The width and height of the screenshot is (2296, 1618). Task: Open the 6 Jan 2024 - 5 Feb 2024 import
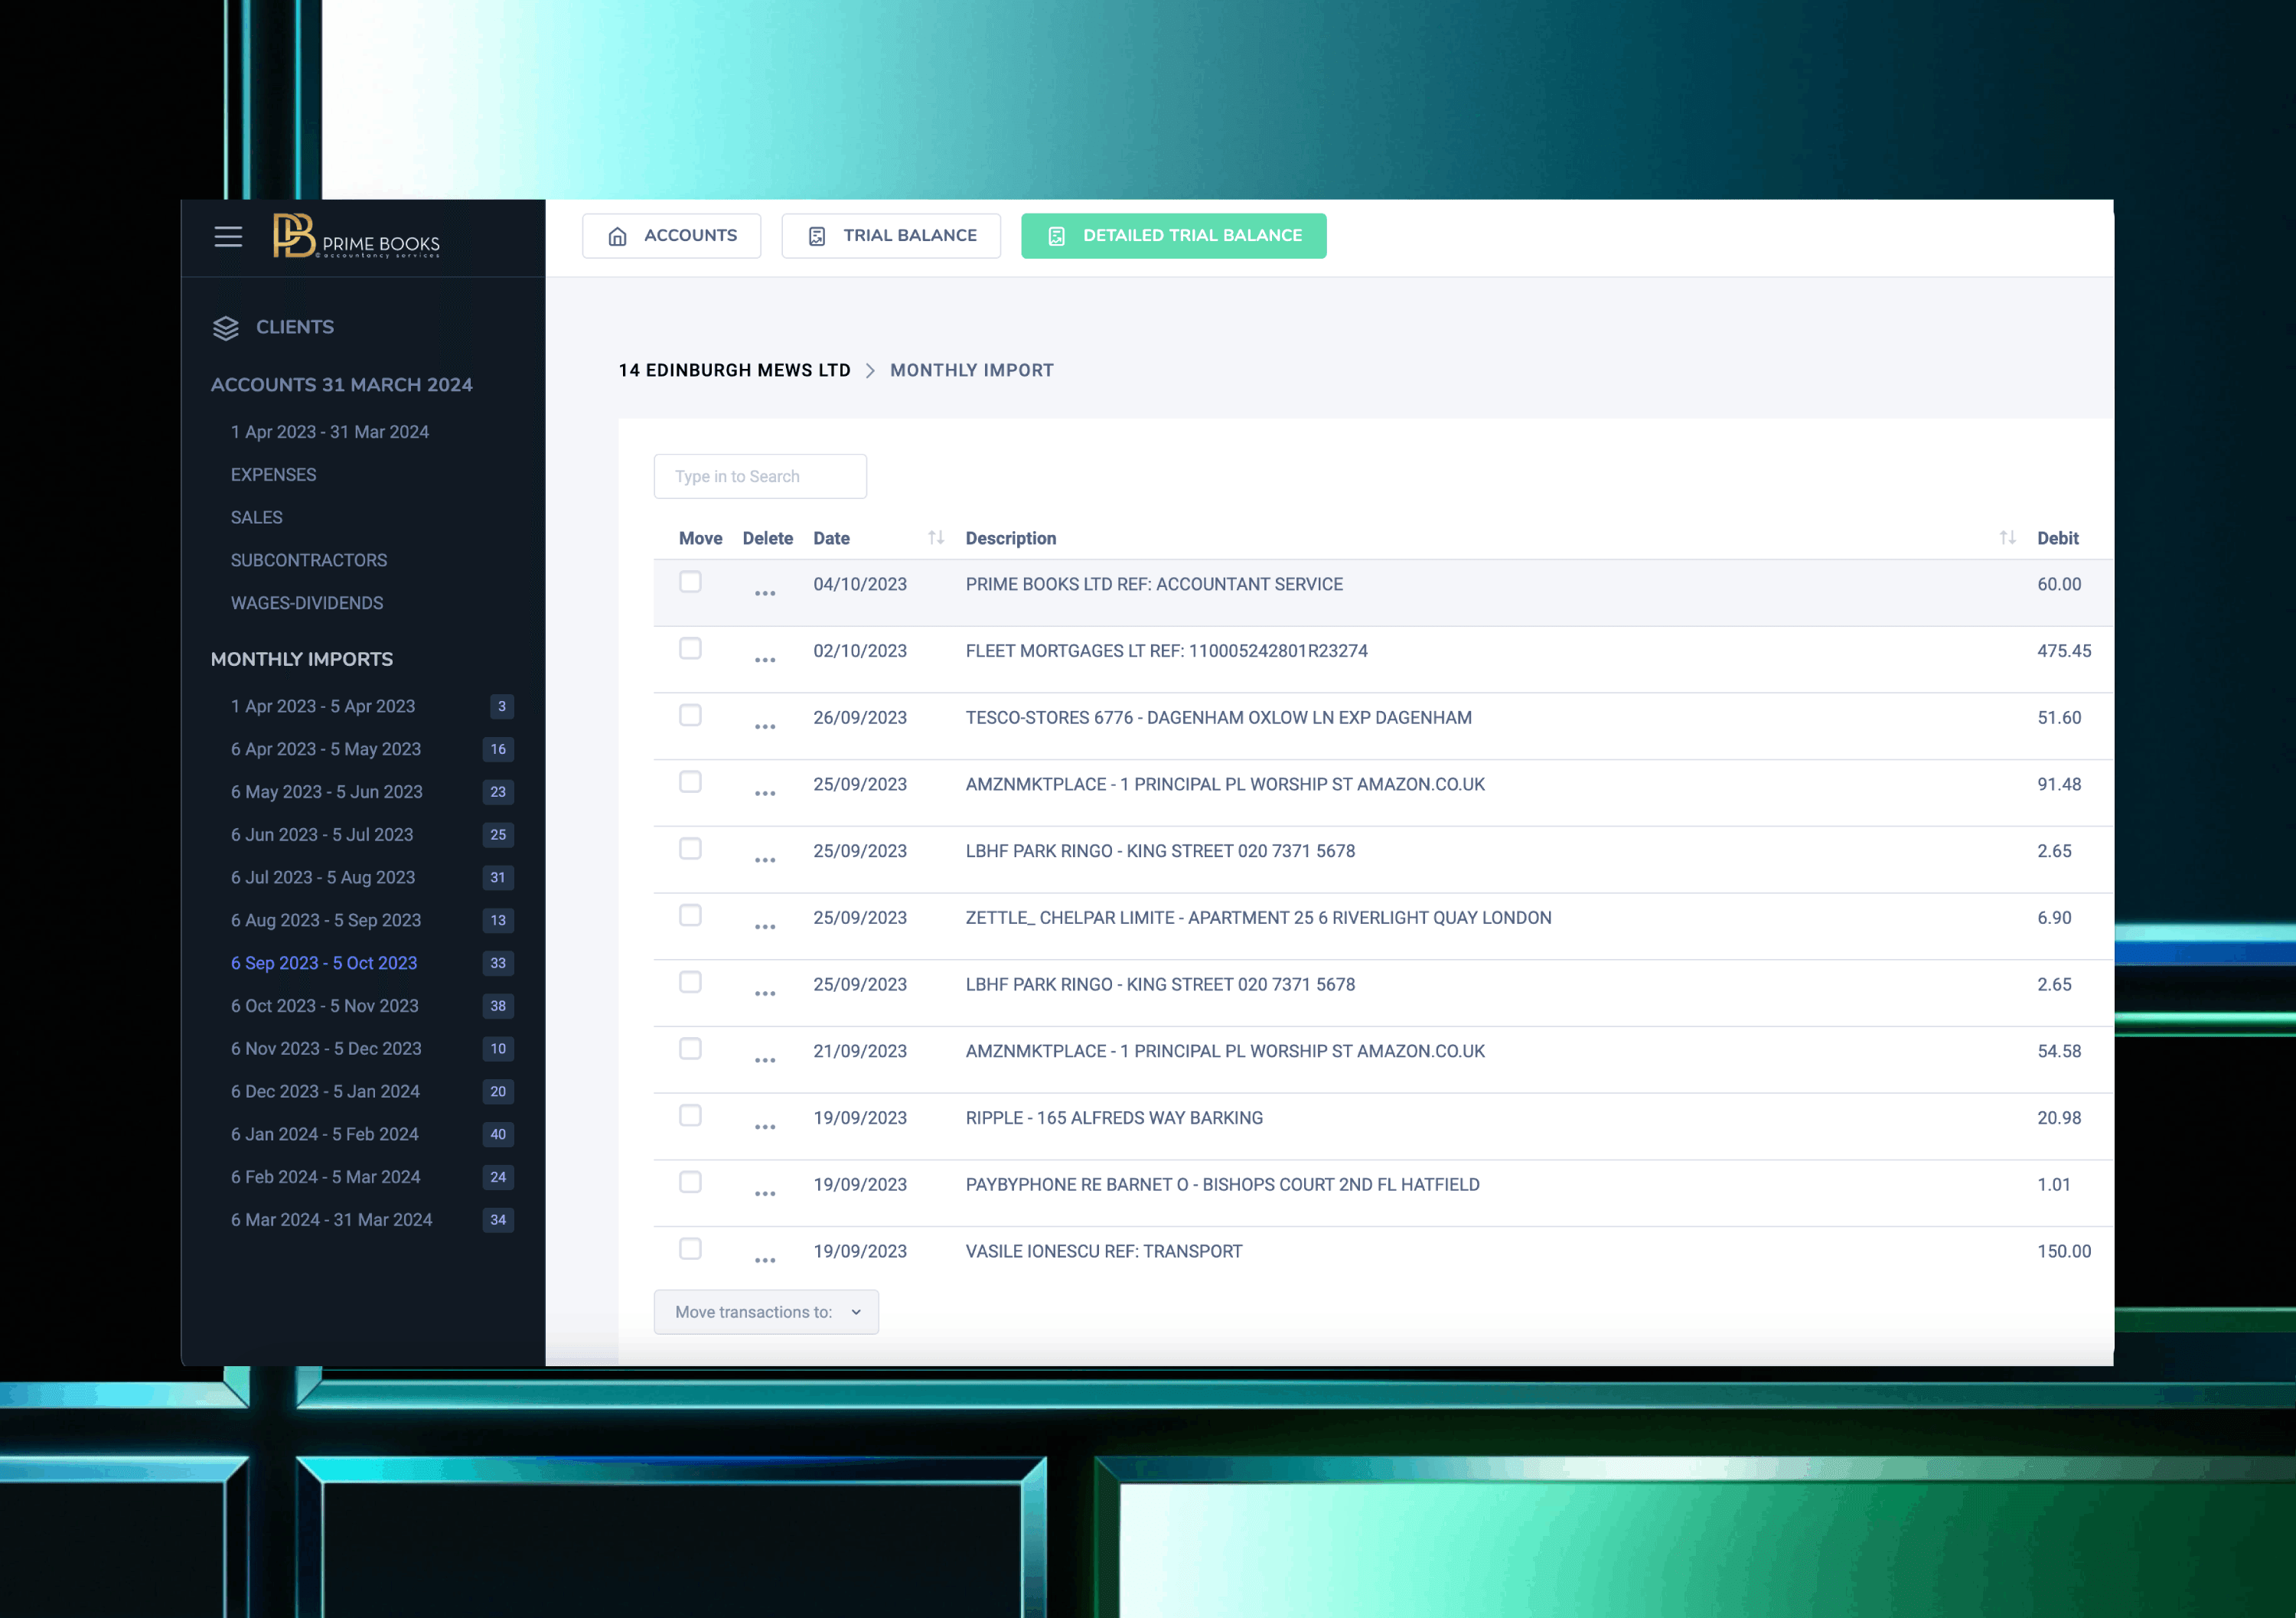coord(325,1134)
